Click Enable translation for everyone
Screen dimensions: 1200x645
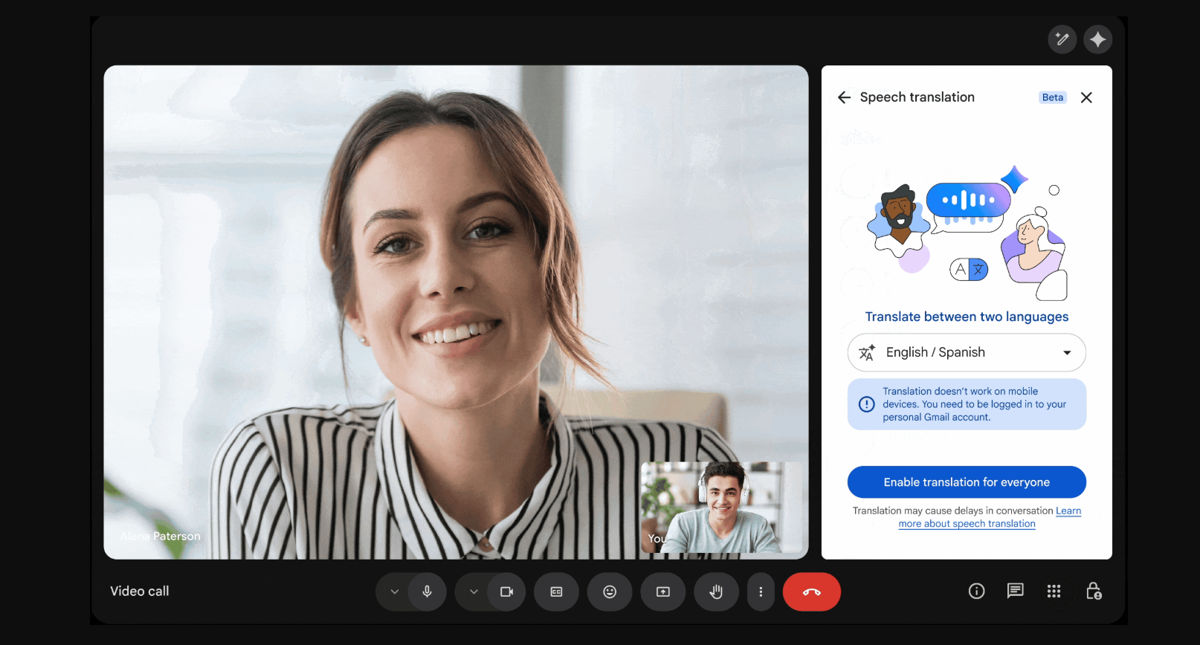966,482
